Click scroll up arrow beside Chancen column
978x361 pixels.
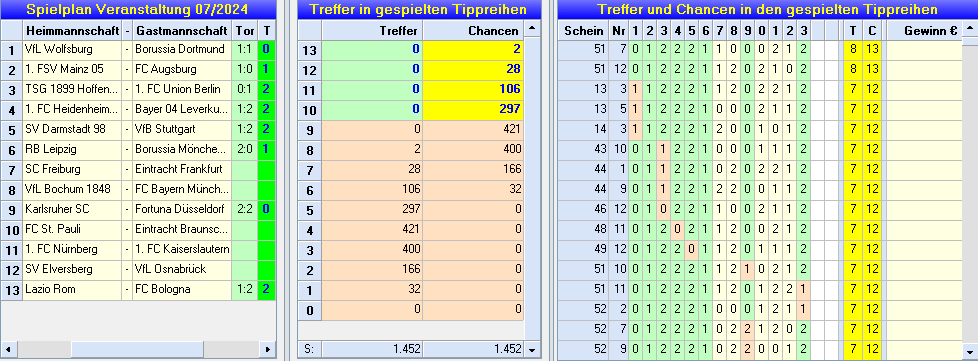click(531, 29)
